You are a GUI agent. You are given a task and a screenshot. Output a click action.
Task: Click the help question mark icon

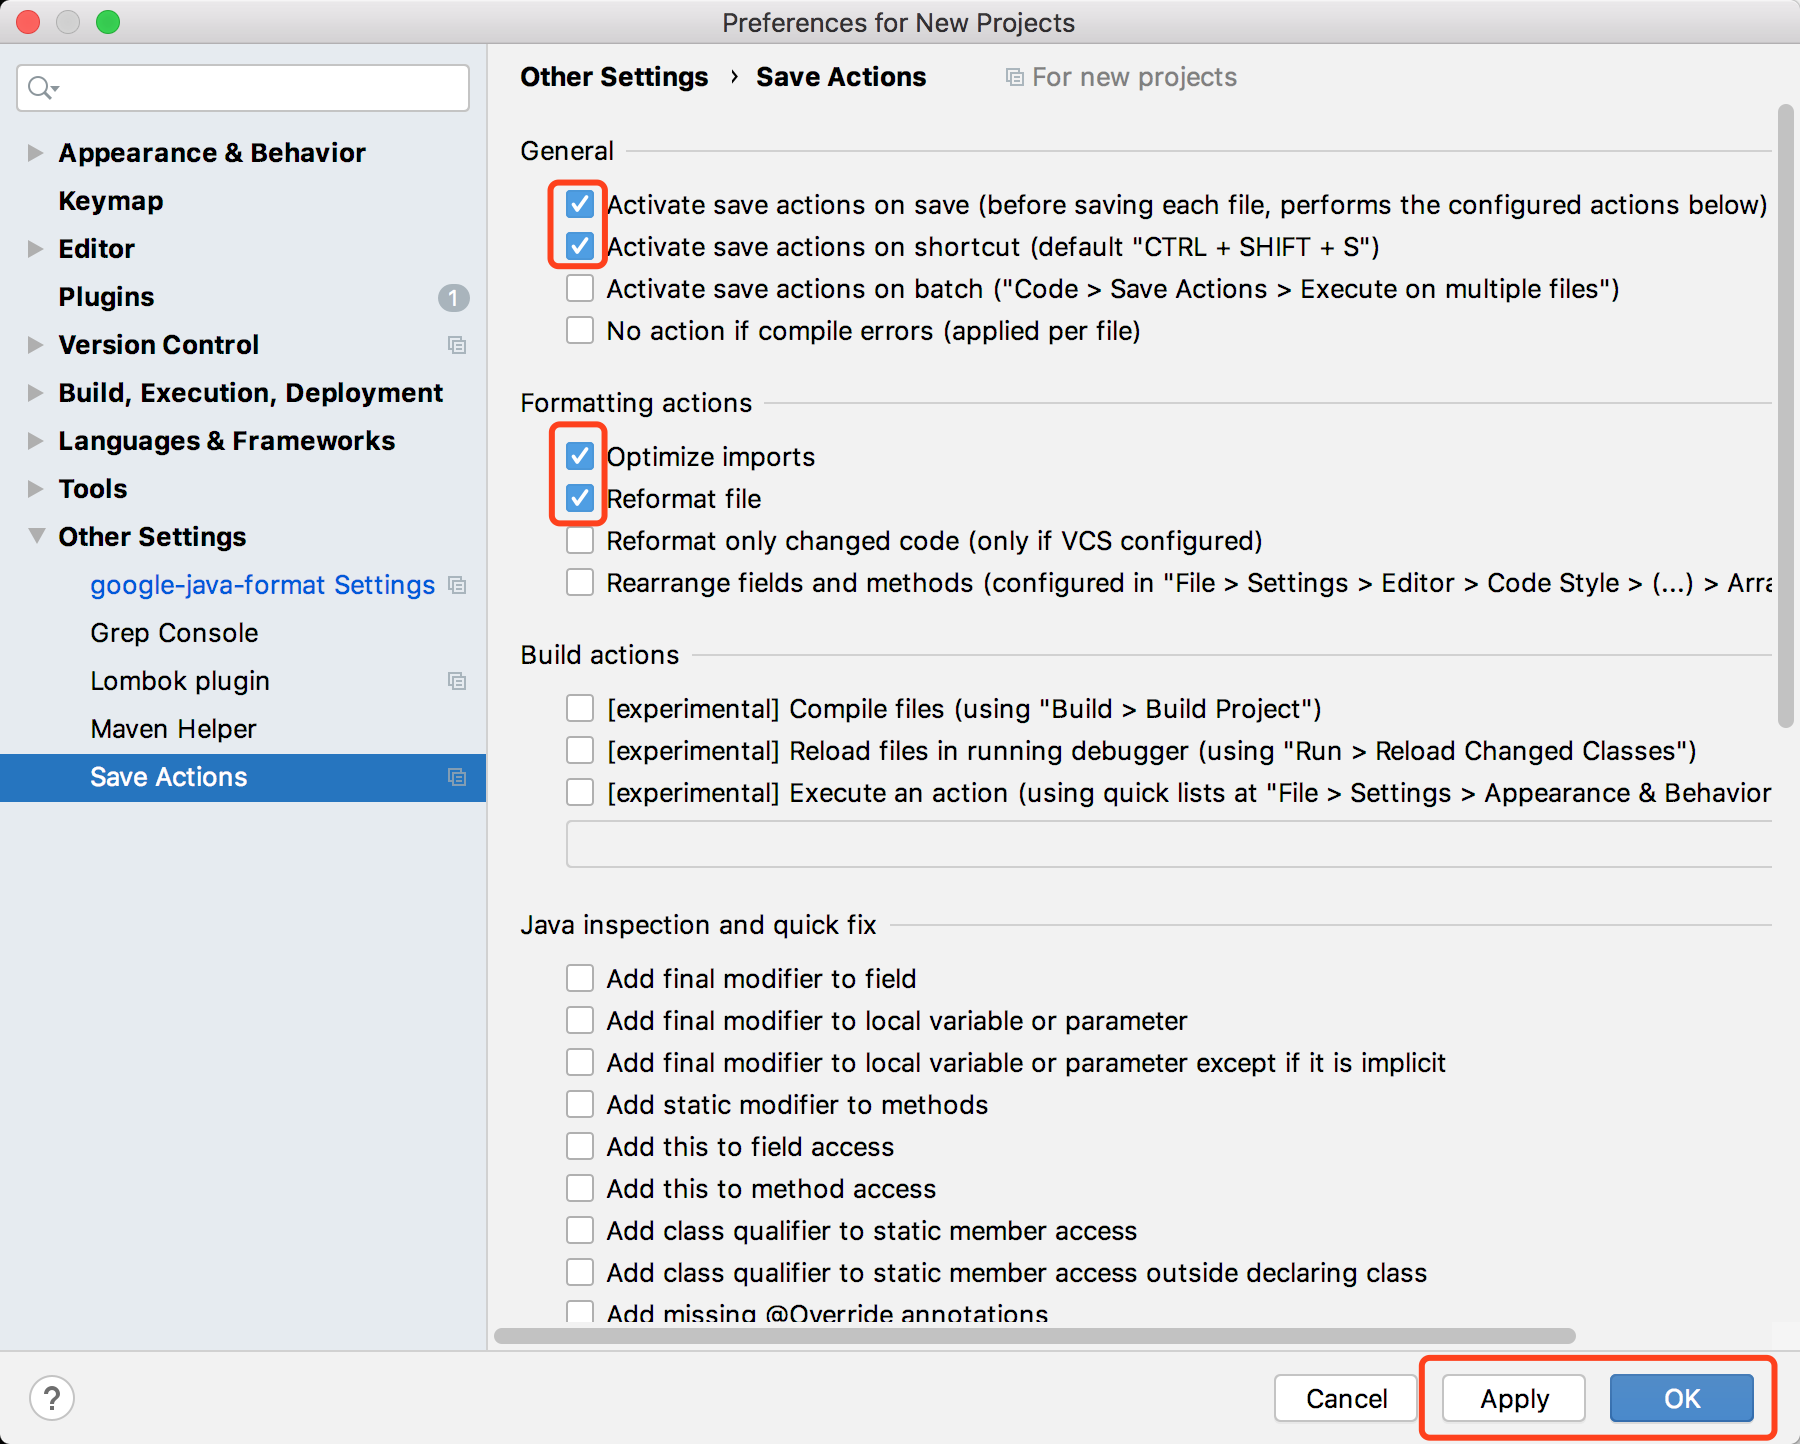(52, 1397)
